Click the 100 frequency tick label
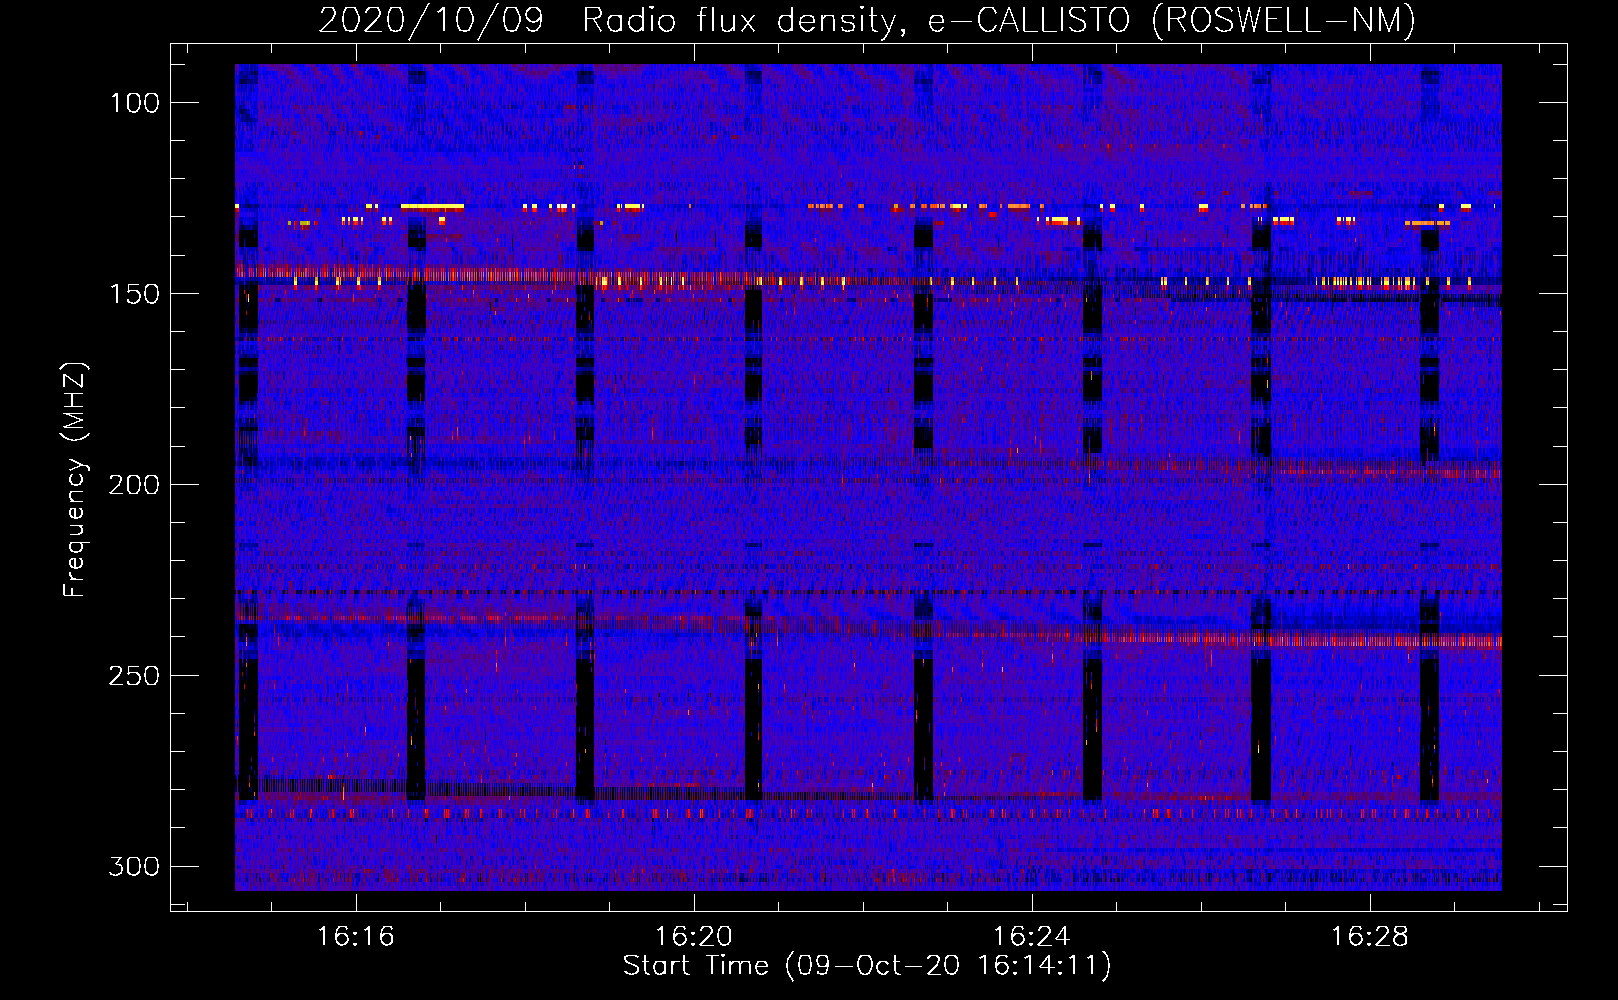1618x1000 pixels. [x=133, y=103]
